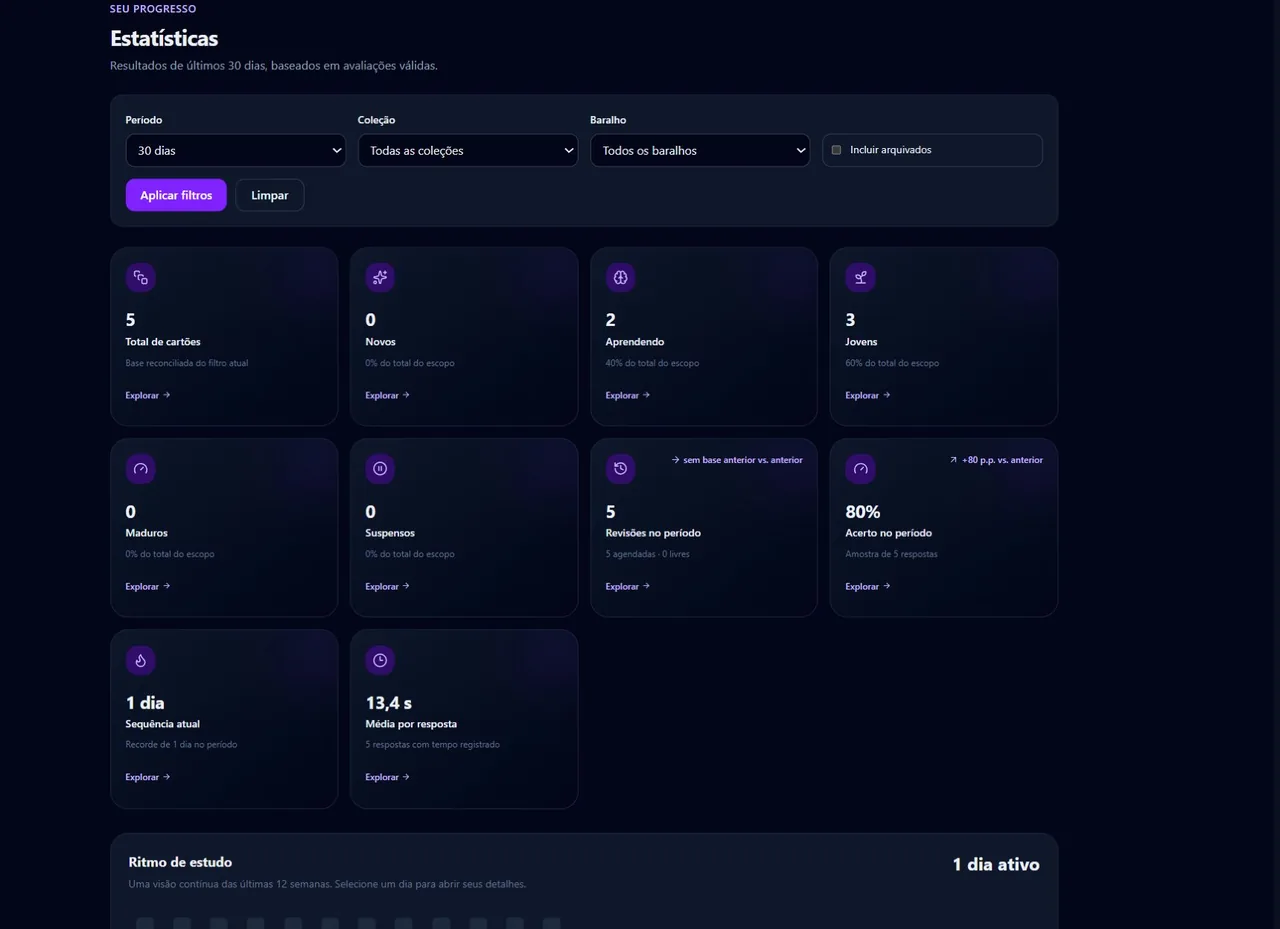Click the Total de cartões card icon

(x=141, y=277)
